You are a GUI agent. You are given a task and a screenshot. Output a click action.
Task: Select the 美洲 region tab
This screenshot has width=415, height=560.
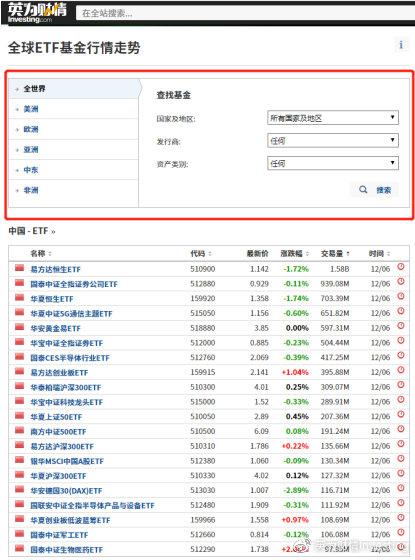coord(74,109)
